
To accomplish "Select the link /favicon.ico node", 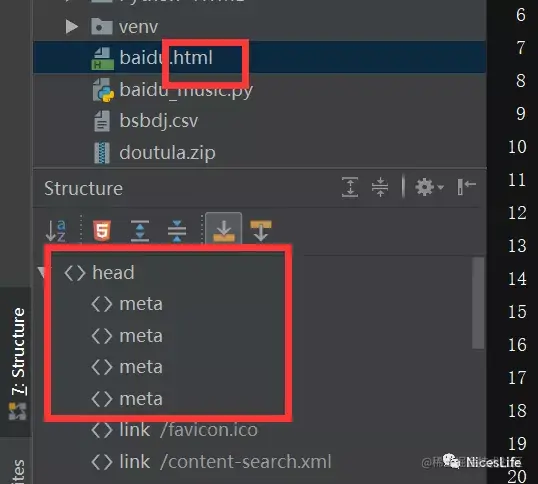I will pyautogui.click(x=175, y=430).
